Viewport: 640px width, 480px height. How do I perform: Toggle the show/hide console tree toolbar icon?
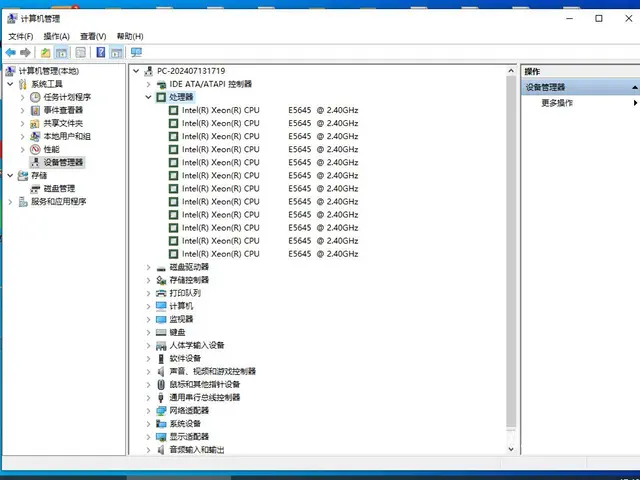click(x=61, y=52)
